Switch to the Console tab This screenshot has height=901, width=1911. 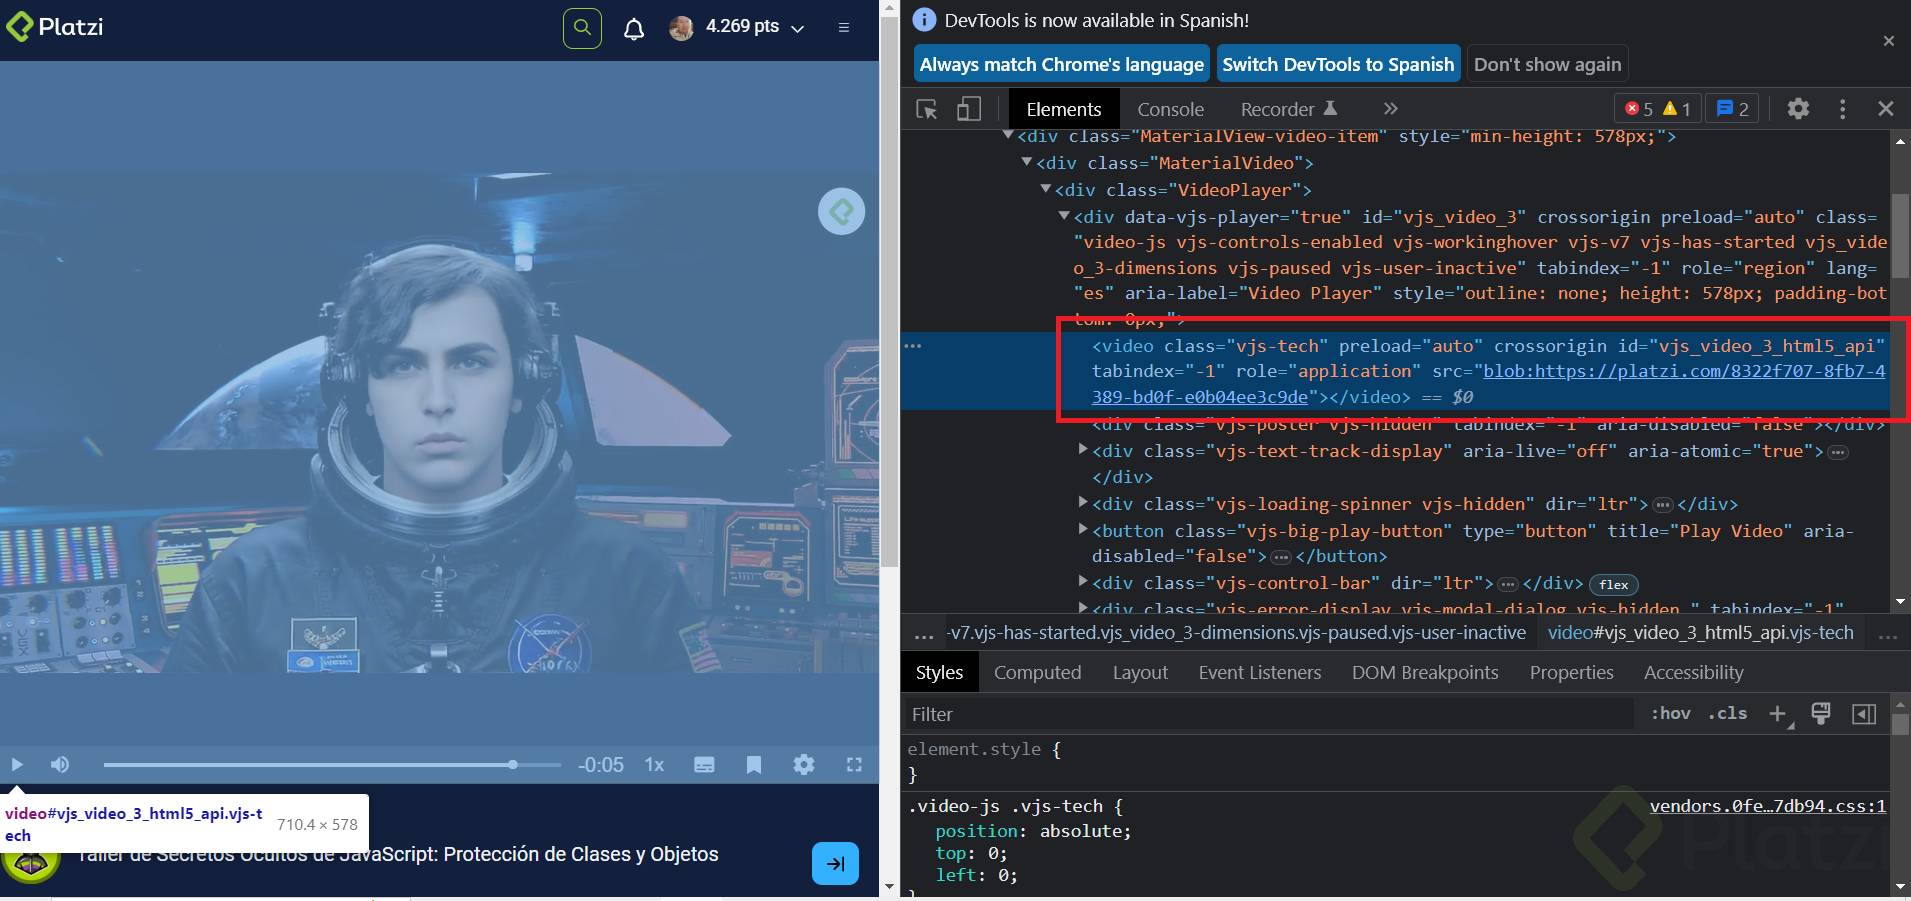[x=1170, y=110]
